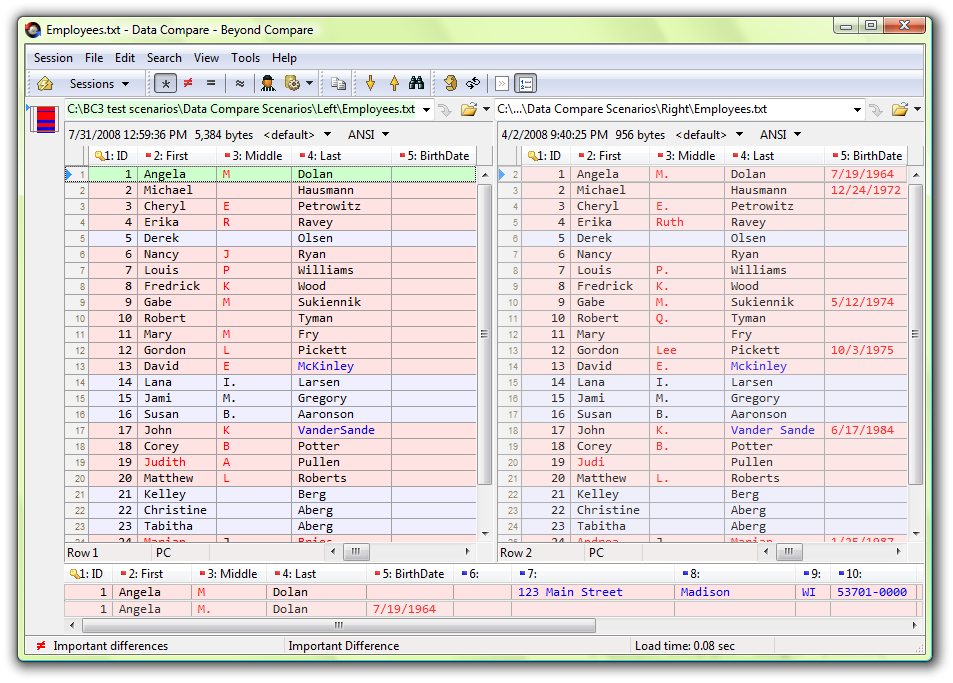This screenshot has height=683, width=953.
Task: Open Session Settings gear icon
Action: point(292,83)
